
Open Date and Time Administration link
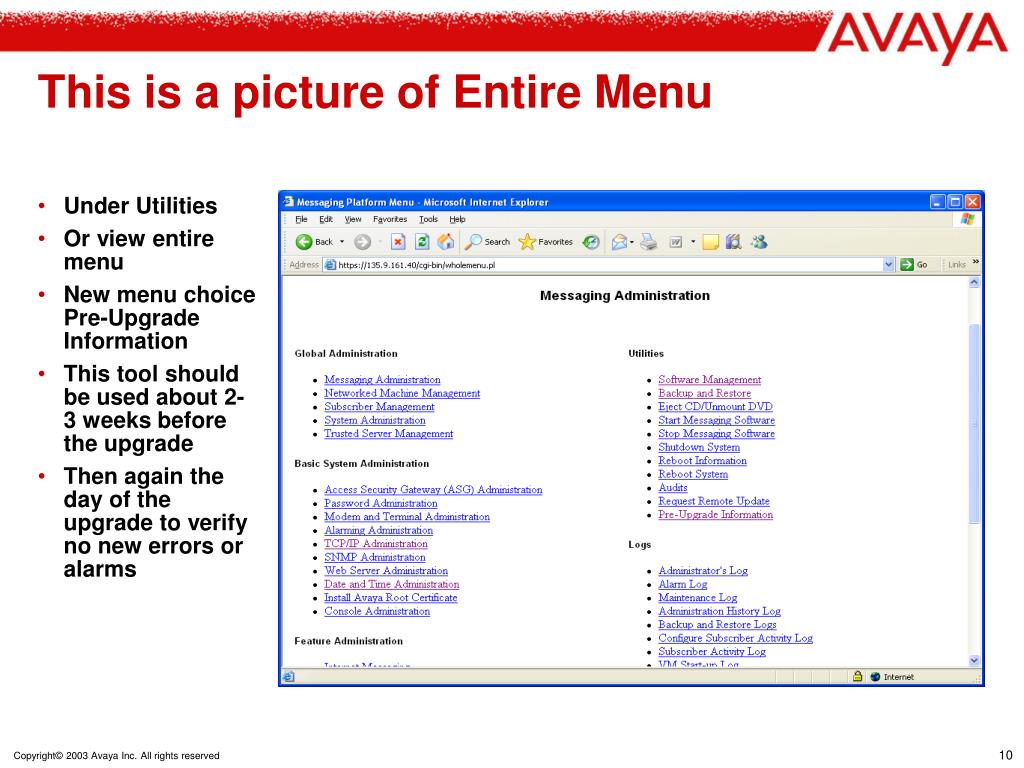391,584
